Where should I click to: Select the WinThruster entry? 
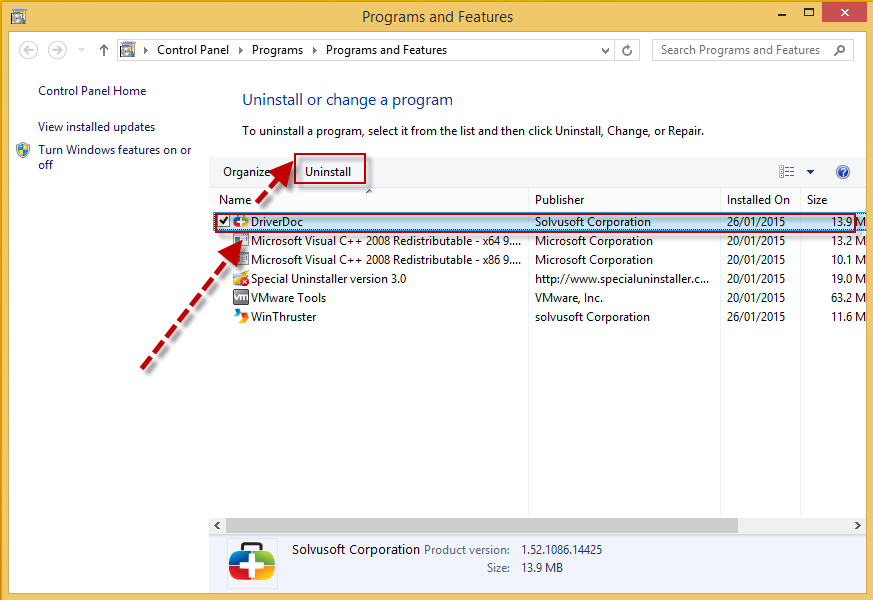point(283,316)
